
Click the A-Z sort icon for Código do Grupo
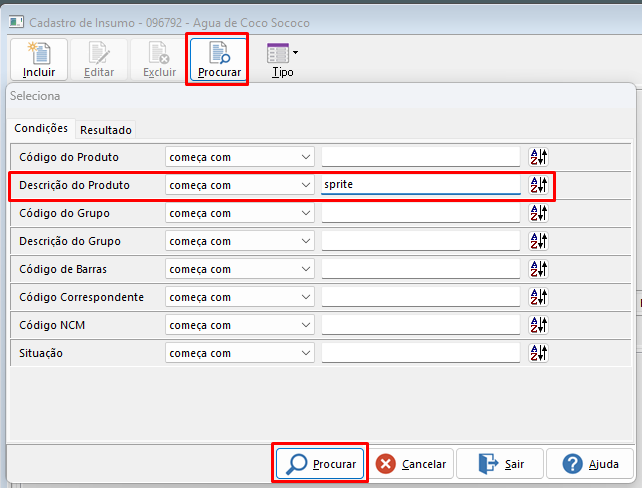pos(538,213)
